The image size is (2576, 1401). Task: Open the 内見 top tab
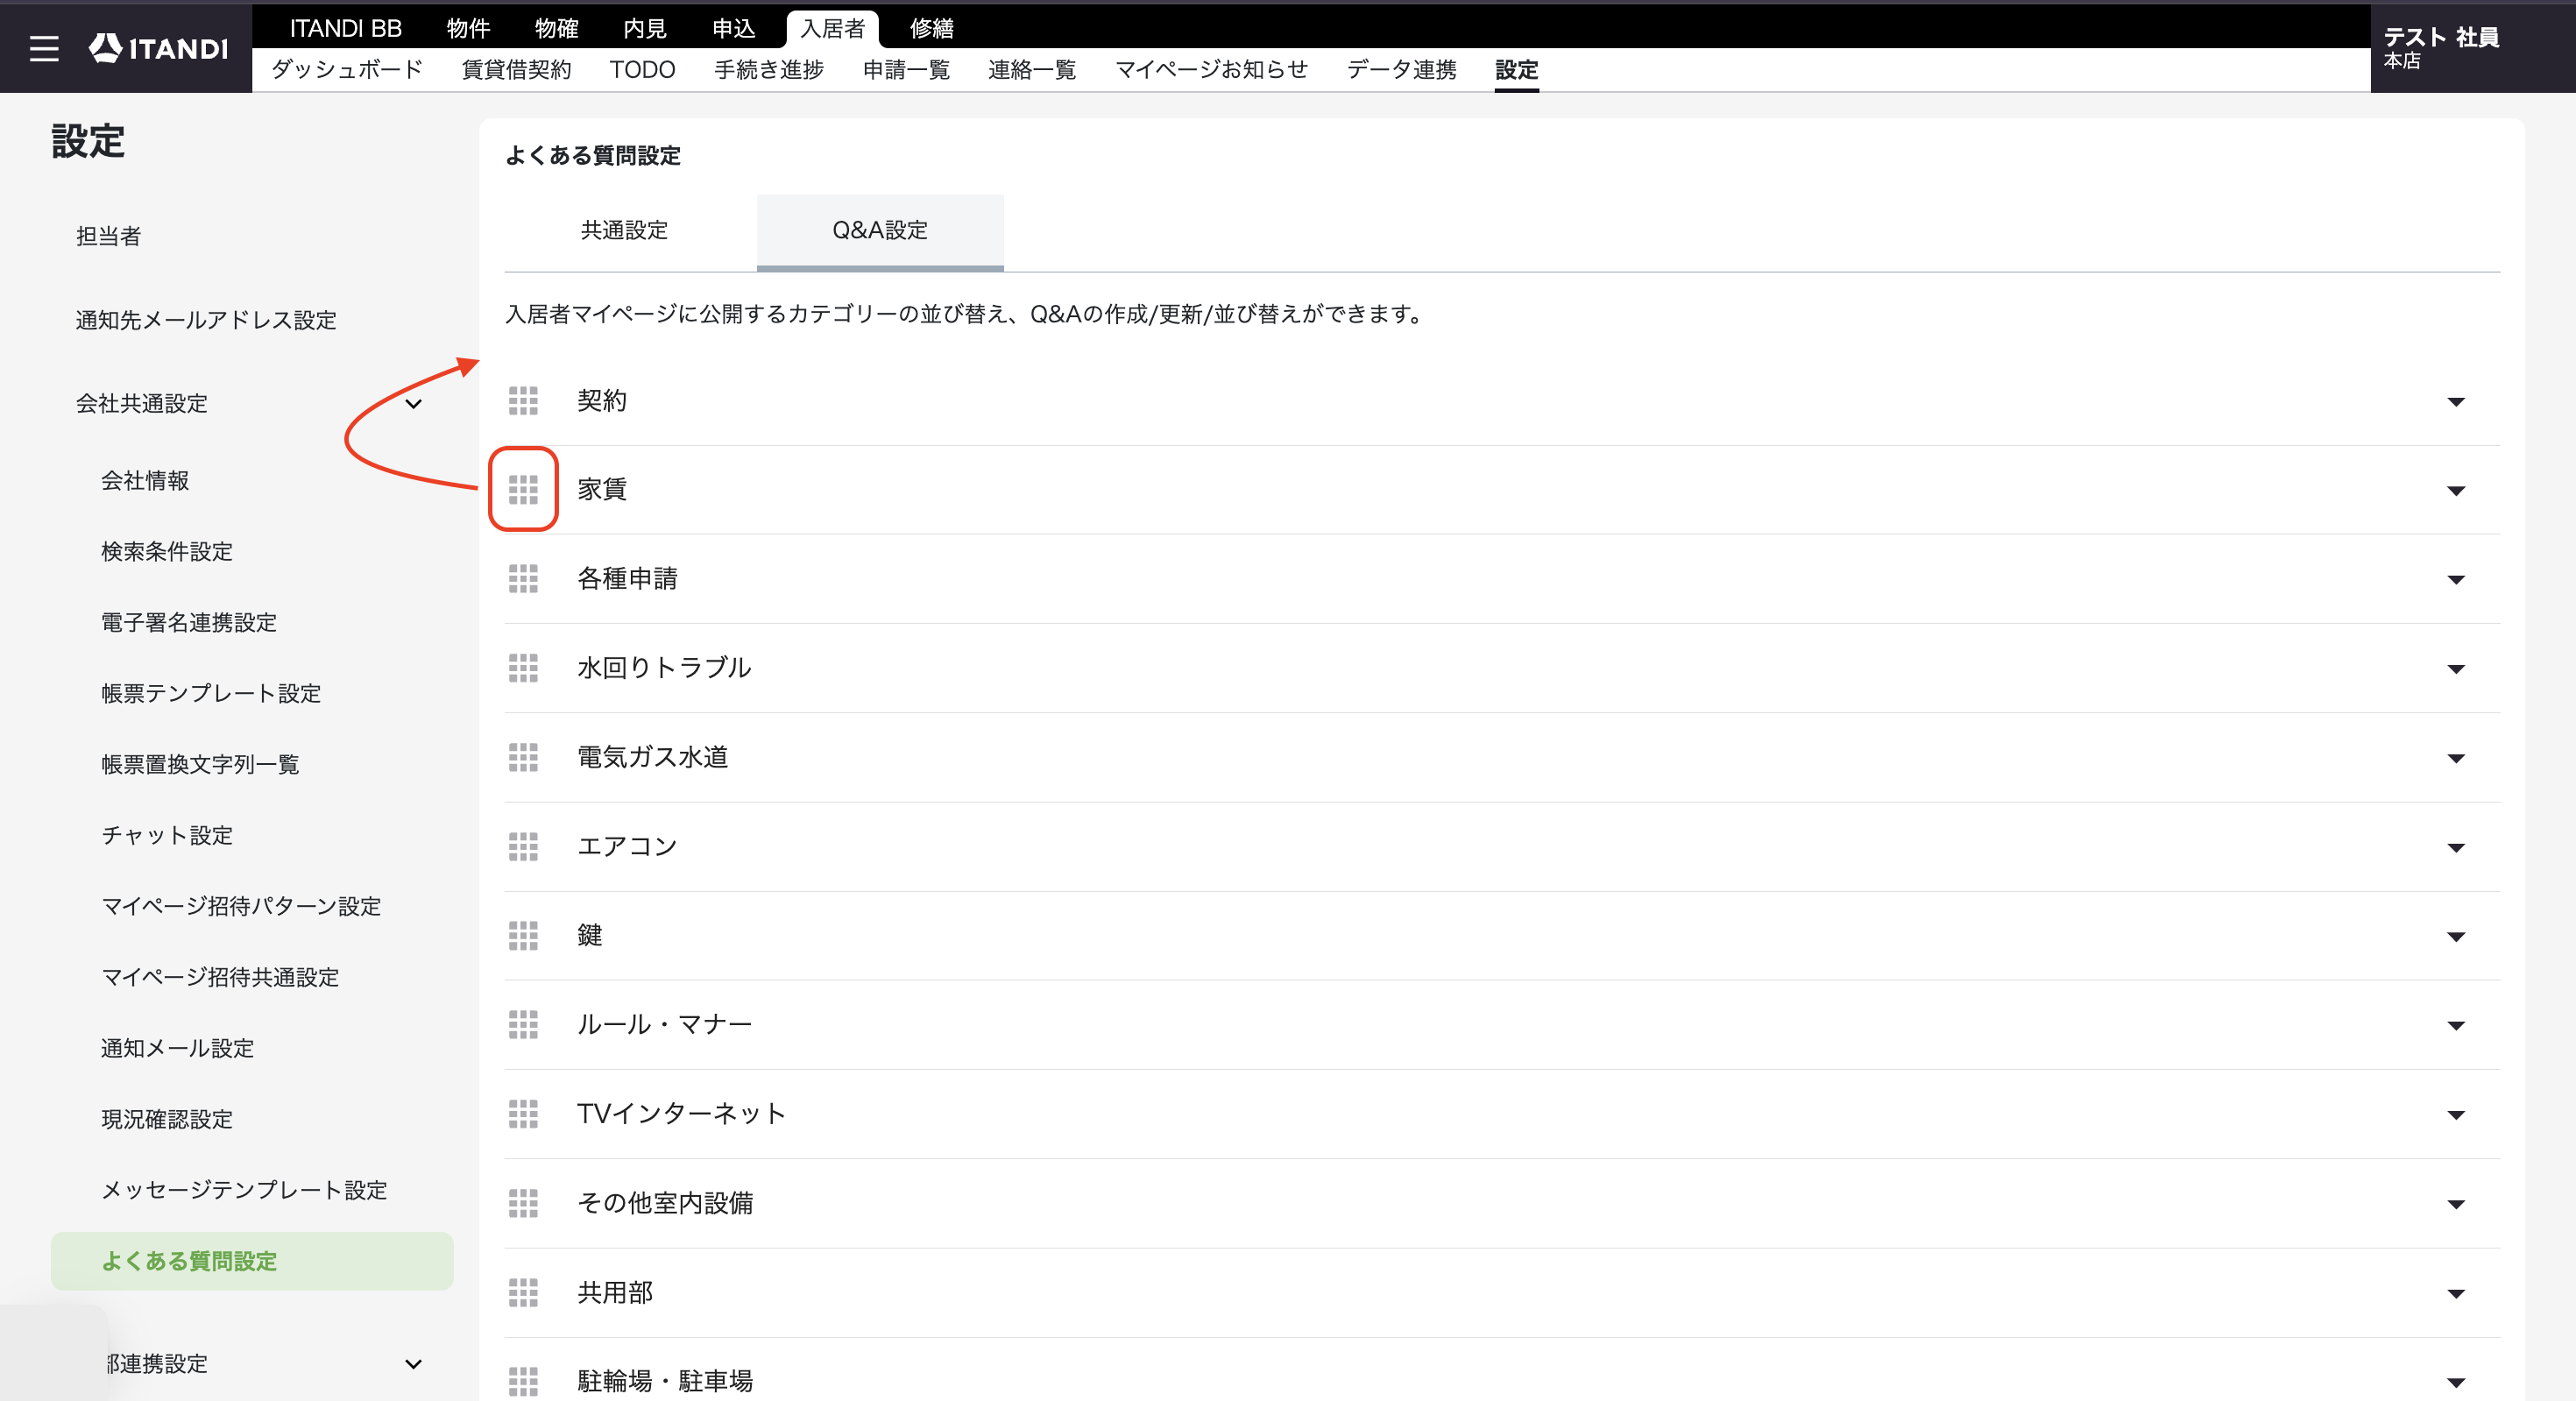[645, 28]
